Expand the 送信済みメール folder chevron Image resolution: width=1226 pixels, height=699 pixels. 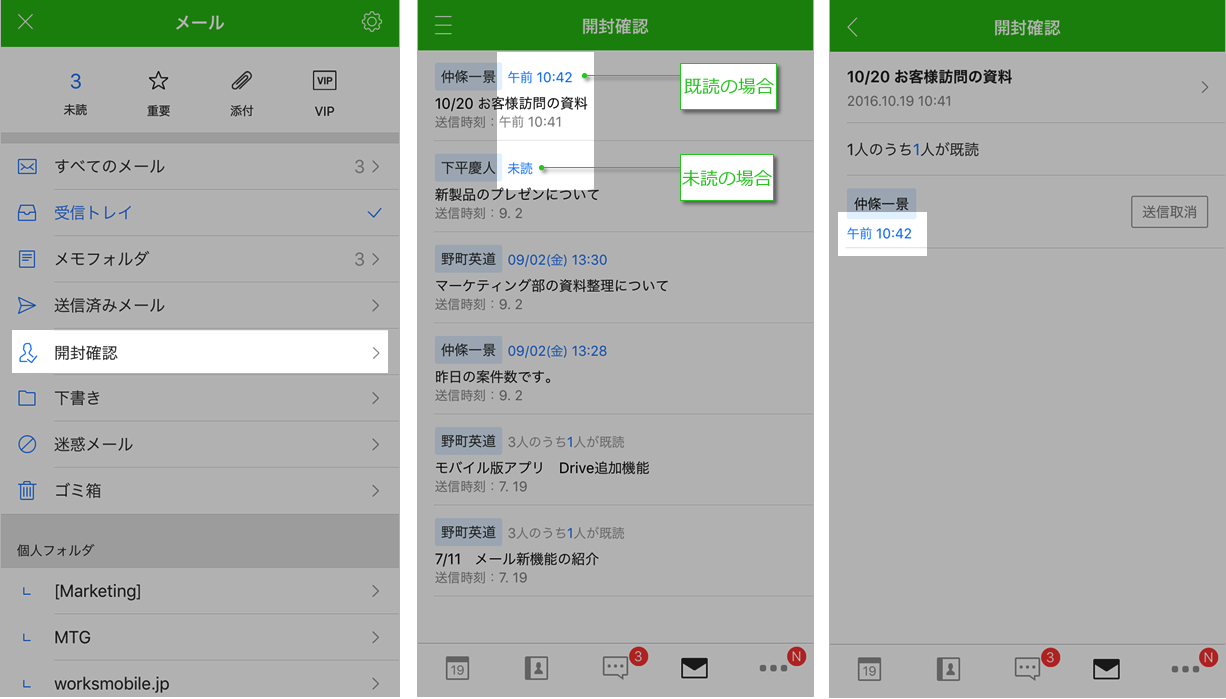(375, 305)
